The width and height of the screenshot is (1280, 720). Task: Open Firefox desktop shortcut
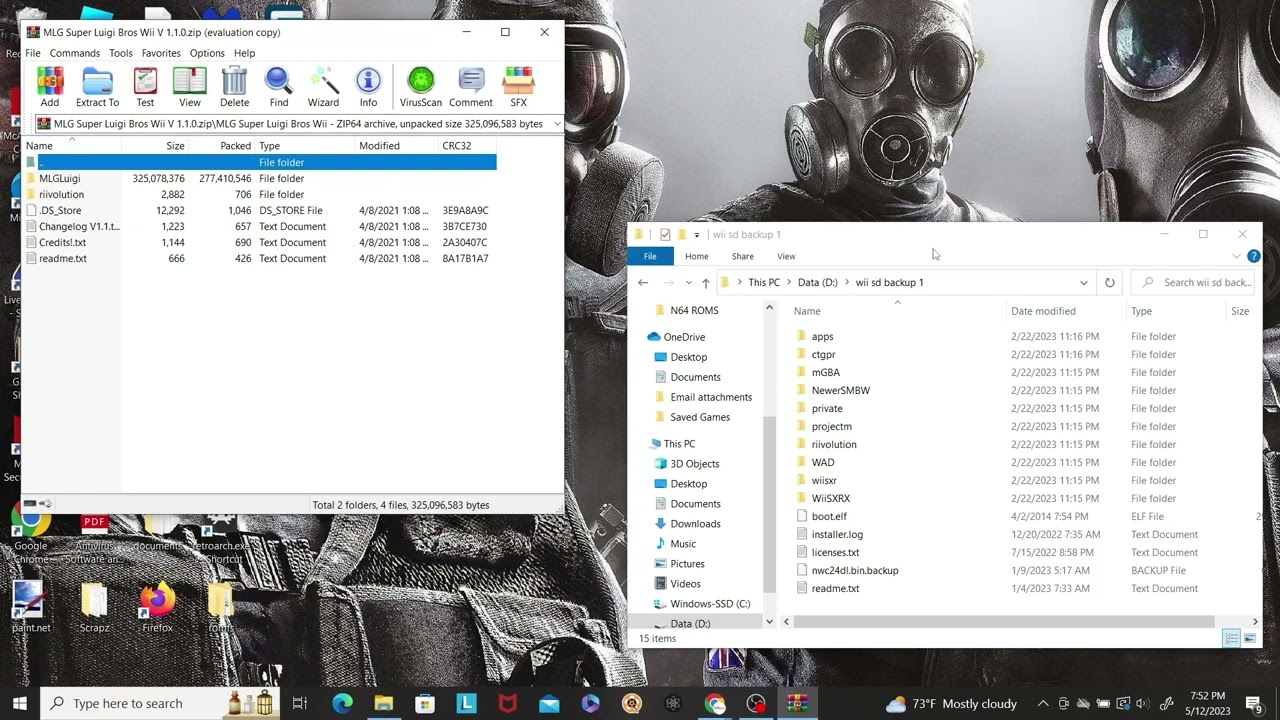(x=157, y=608)
